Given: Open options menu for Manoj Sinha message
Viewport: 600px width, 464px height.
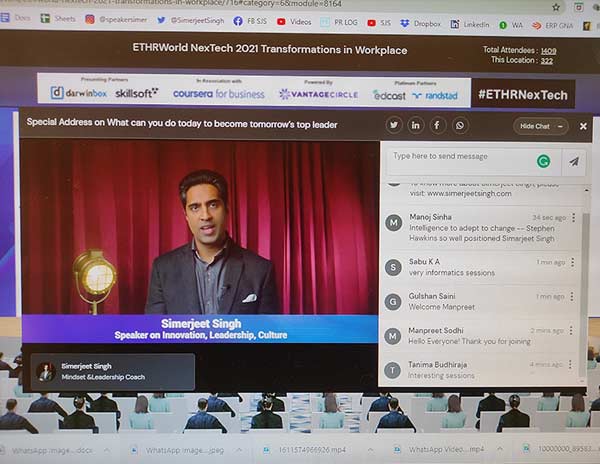Looking at the screenshot, I should point(573,218).
